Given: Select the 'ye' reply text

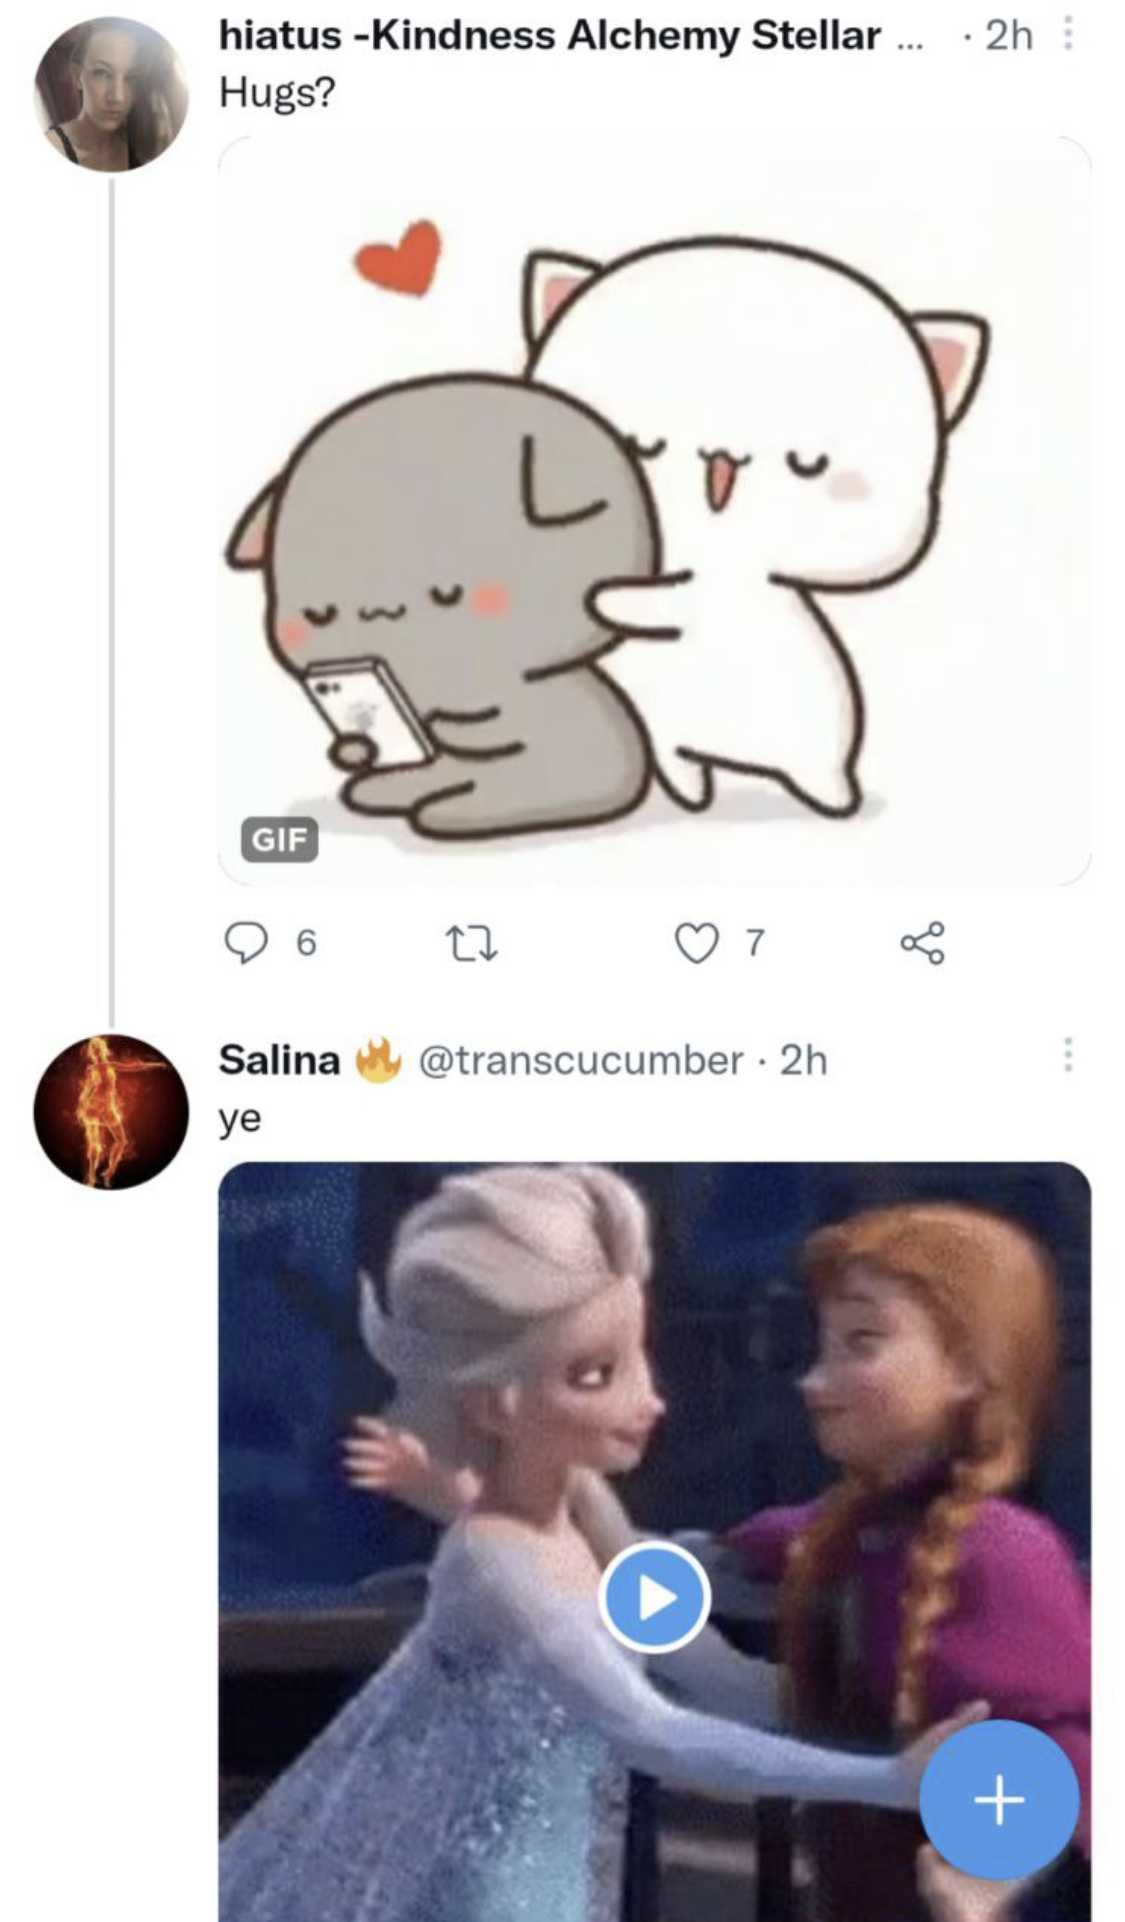Looking at the screenshot, I should coord(240,1119).
